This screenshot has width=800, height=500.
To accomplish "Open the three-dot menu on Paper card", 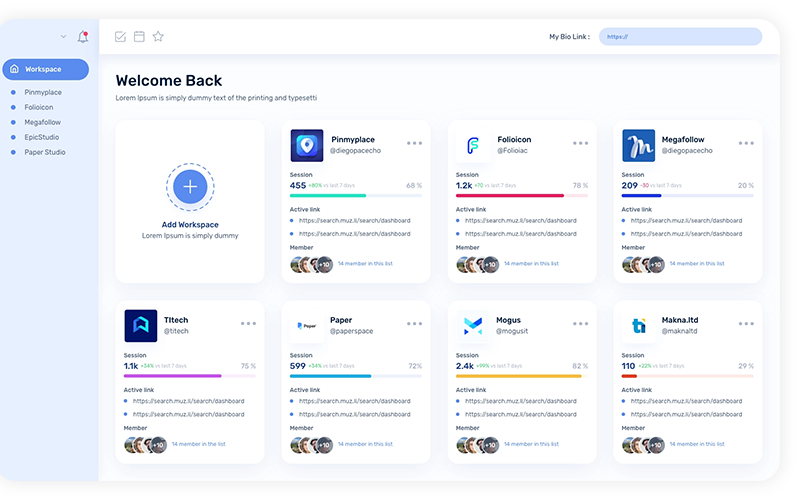I will pos(414,323).
